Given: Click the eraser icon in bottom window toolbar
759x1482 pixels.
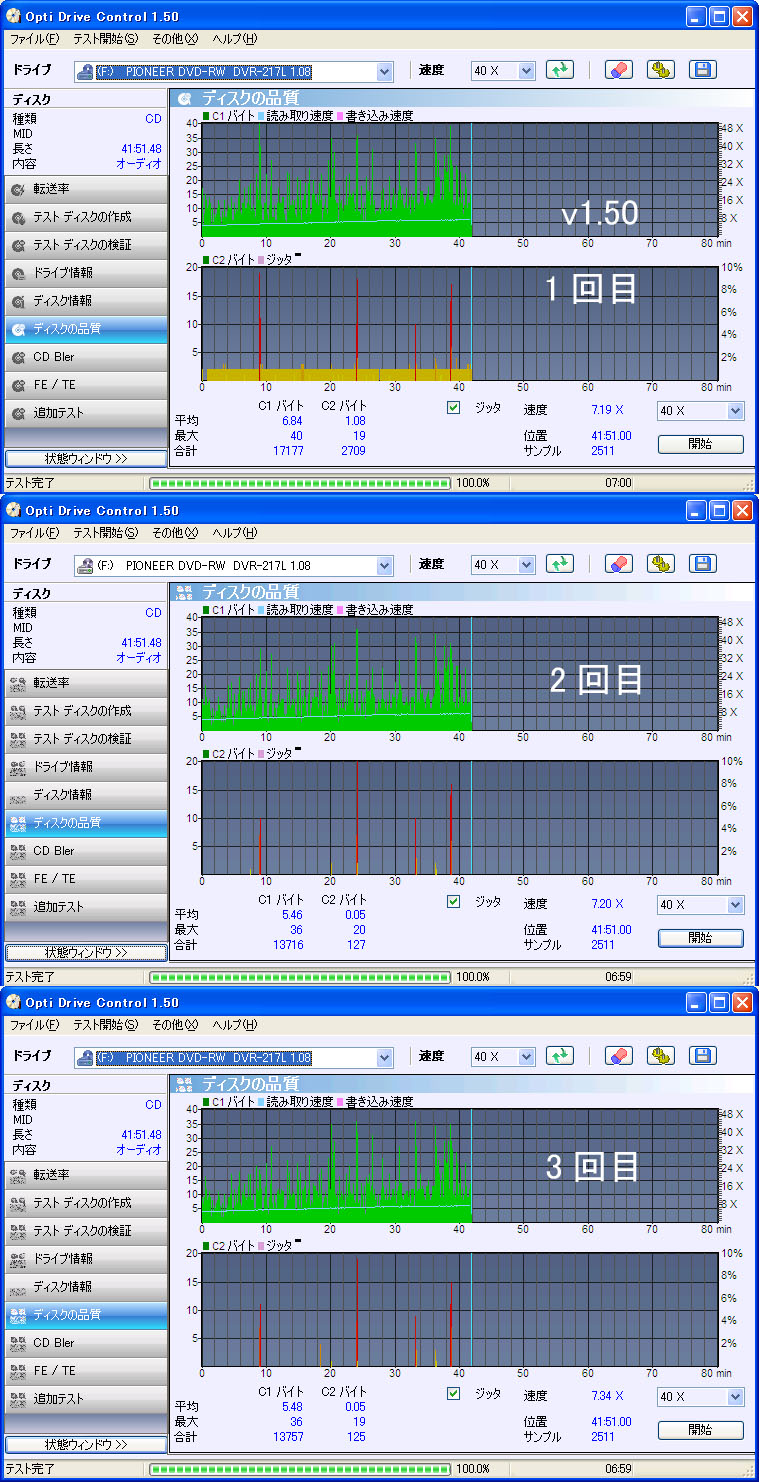Looking at the screenshot, I should [618, 1056].
